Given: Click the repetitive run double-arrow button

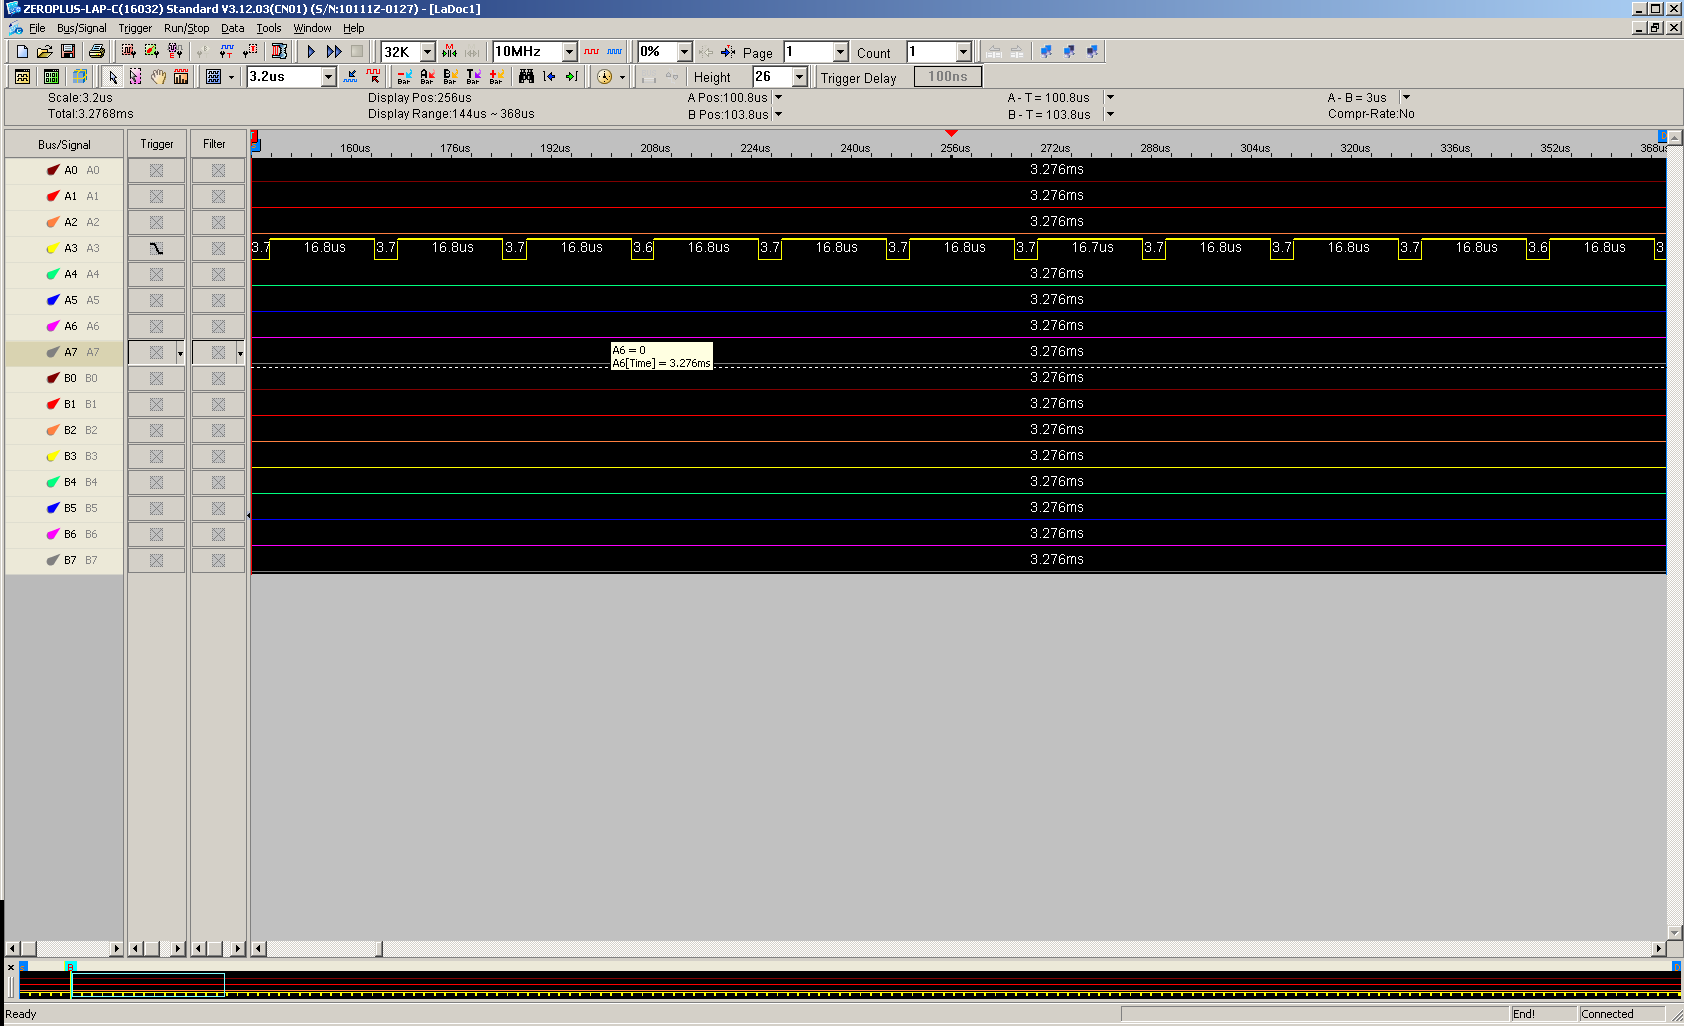Looking at the screenshot, I should (x=334, y=52).
